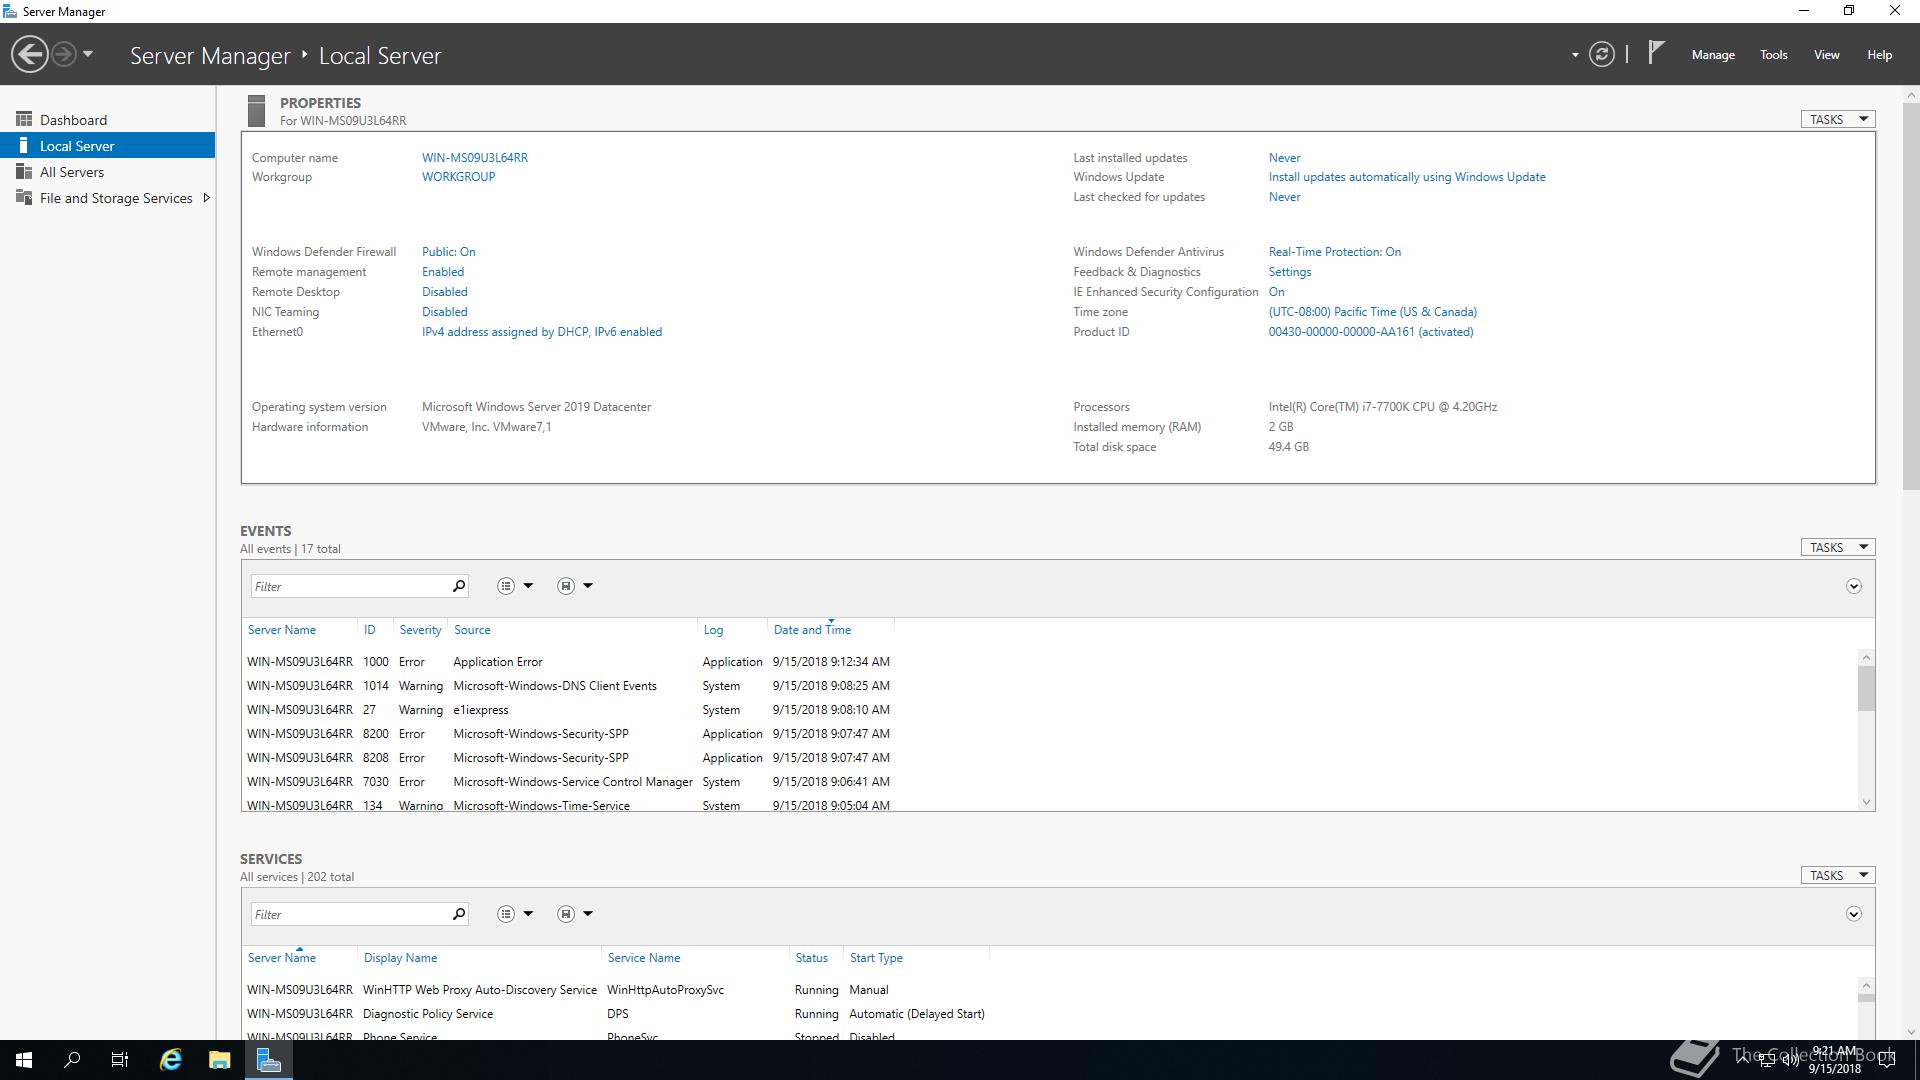Viewport: 1920px width, 1080px height.
Task: Click the back navigation arrow
Action: click(x=30, y=54)
